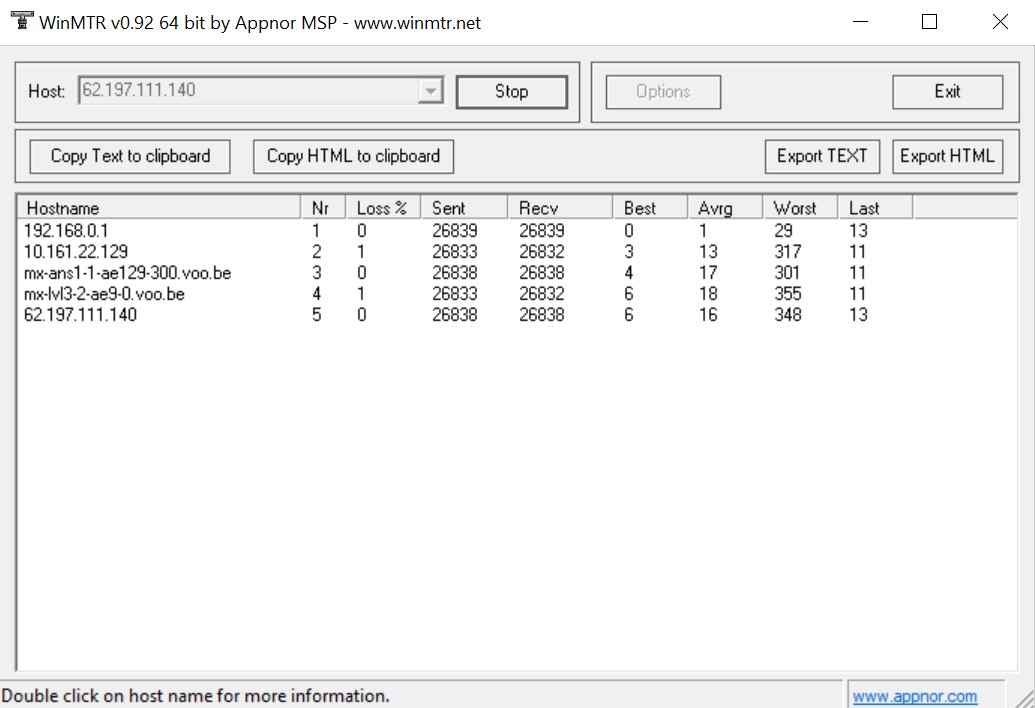Click Worst value 317 in 10.161.22.129 row
This screenshot has height=708, width=1035.
787,251
